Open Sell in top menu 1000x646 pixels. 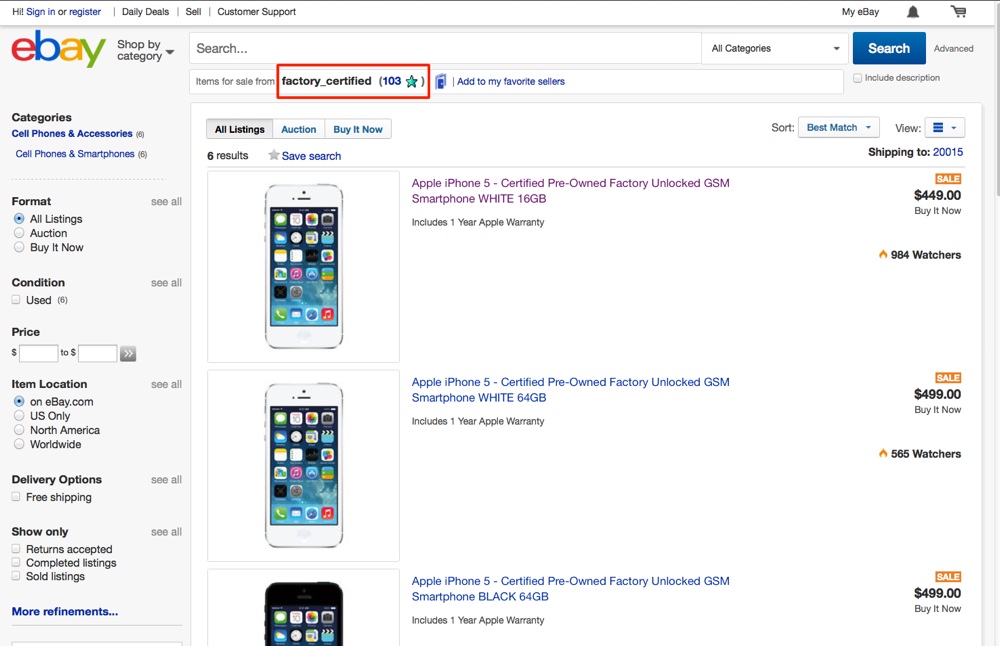coord(193,11)
